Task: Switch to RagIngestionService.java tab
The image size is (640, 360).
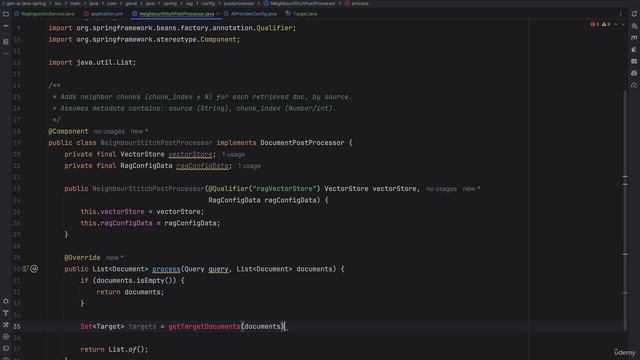Action: pos(44,14)
